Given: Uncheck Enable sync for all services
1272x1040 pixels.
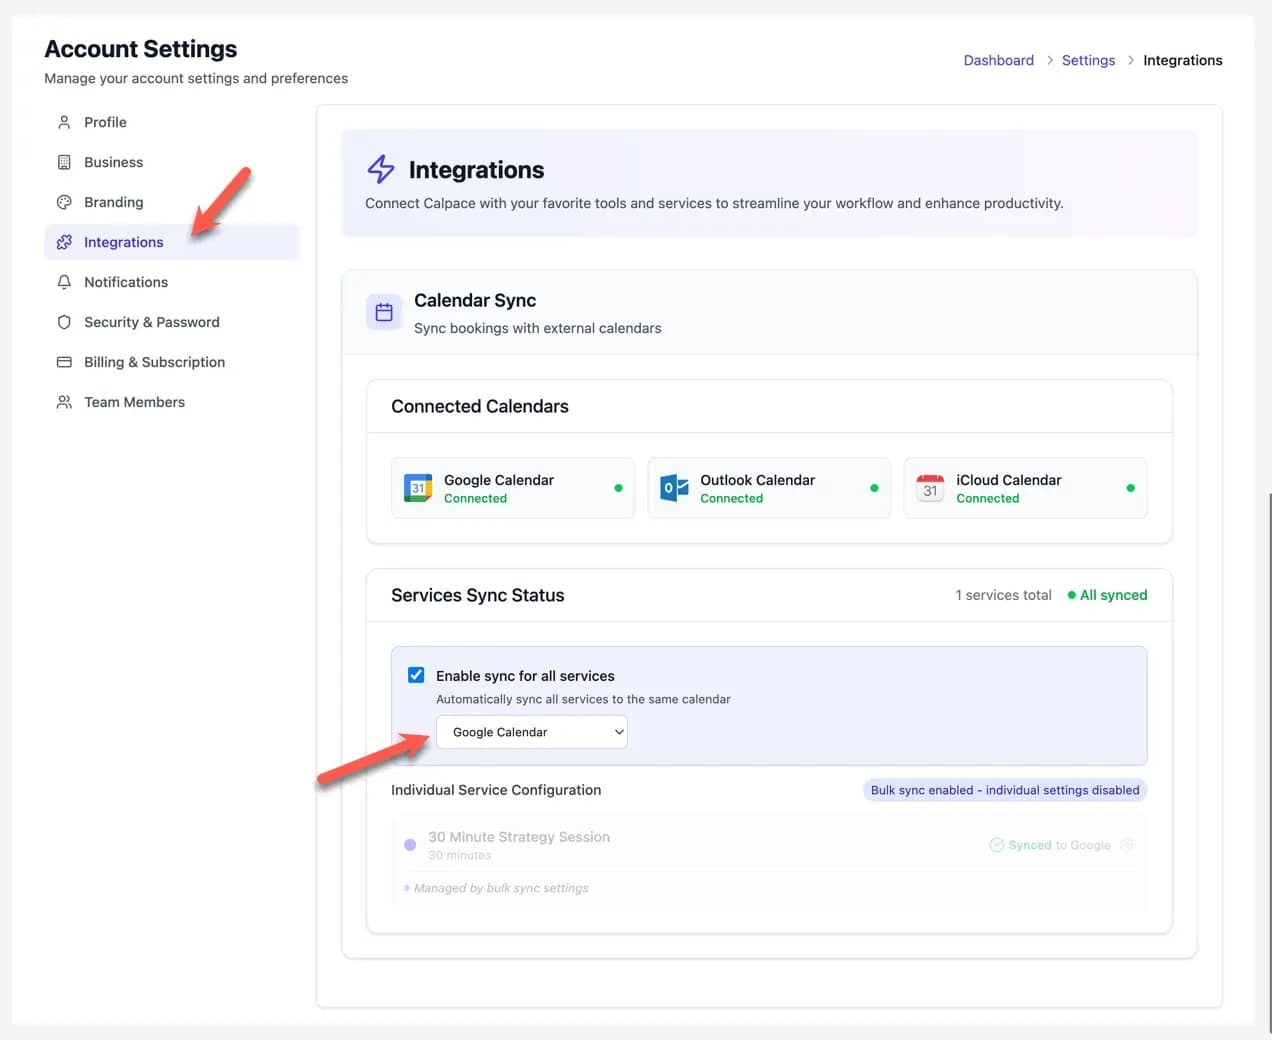Looking at the screenshot, I should [416, 675].
